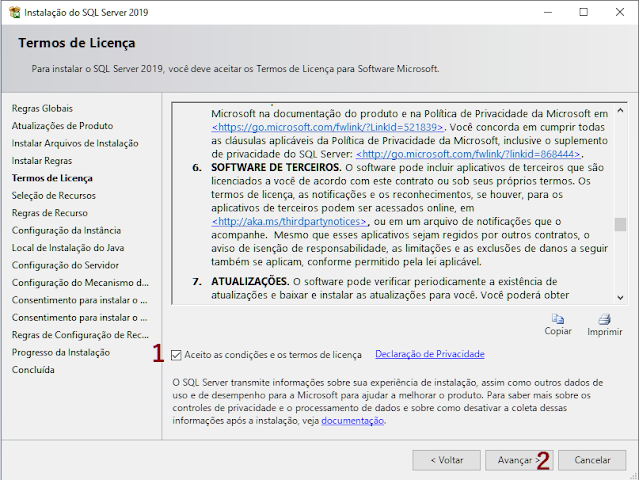This screenshot has height=480, width=639.
Task: Uncheck 'Aceito as condições e os termos de licença'
Action: click(176, 355)
